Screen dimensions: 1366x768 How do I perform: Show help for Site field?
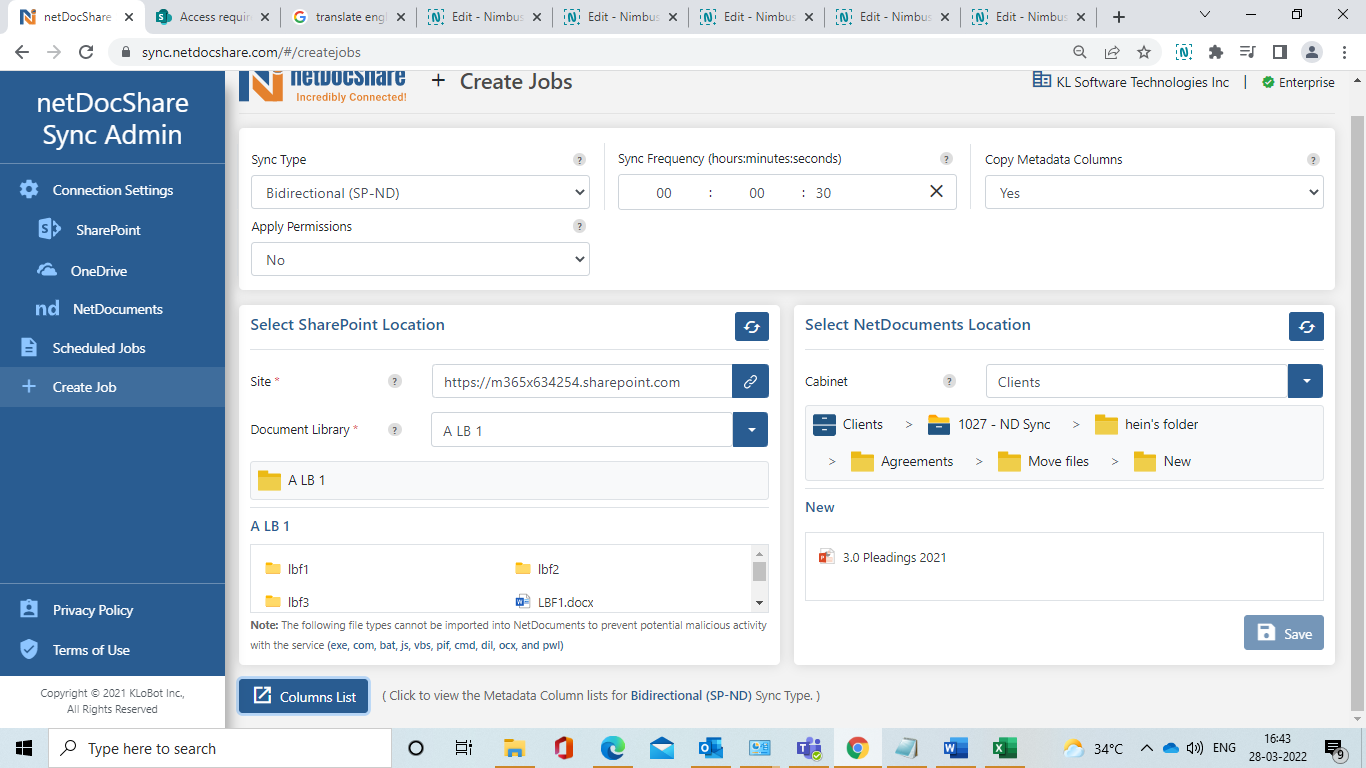395,382
